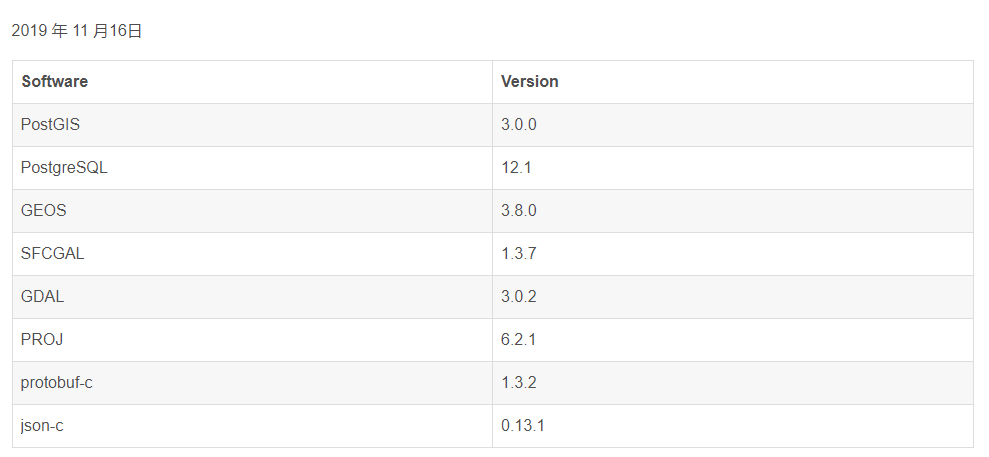Select the GEOS software cell
The image size is (989, 457).
pos(43,211)
